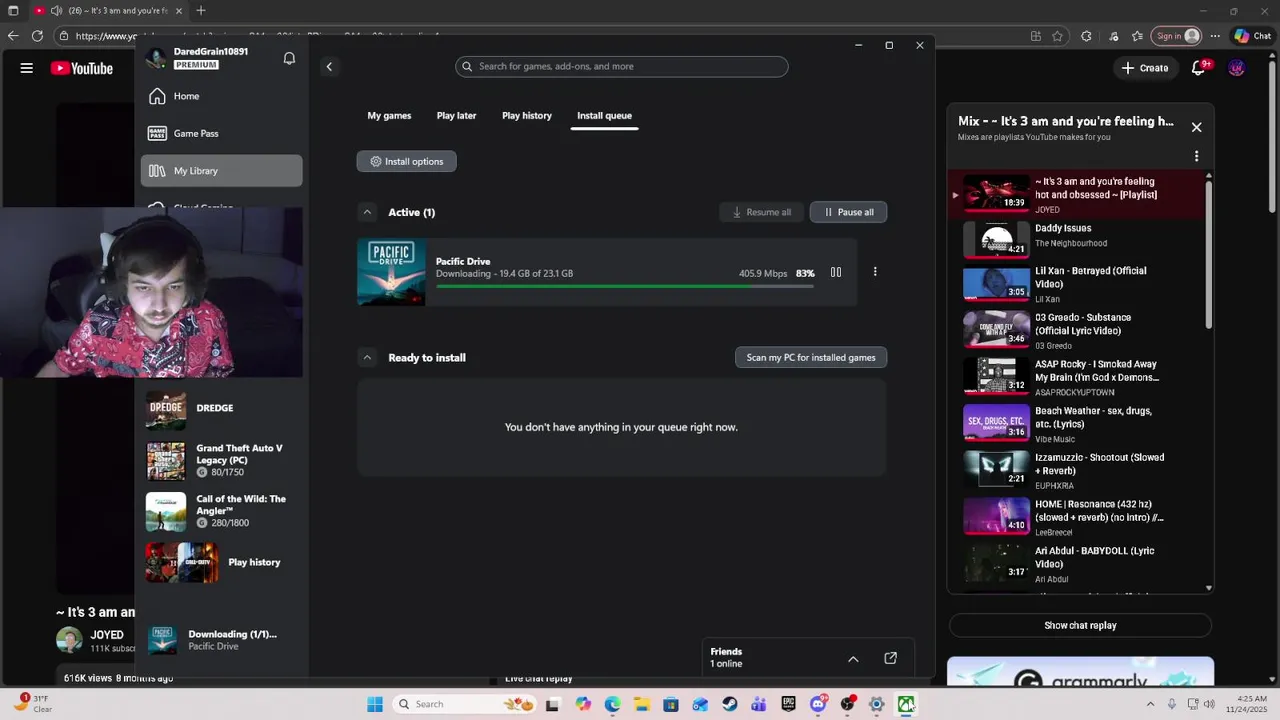The image size is (1280, 720).
Task: Click YouTube Create button
Action: tap(1145, 68)
